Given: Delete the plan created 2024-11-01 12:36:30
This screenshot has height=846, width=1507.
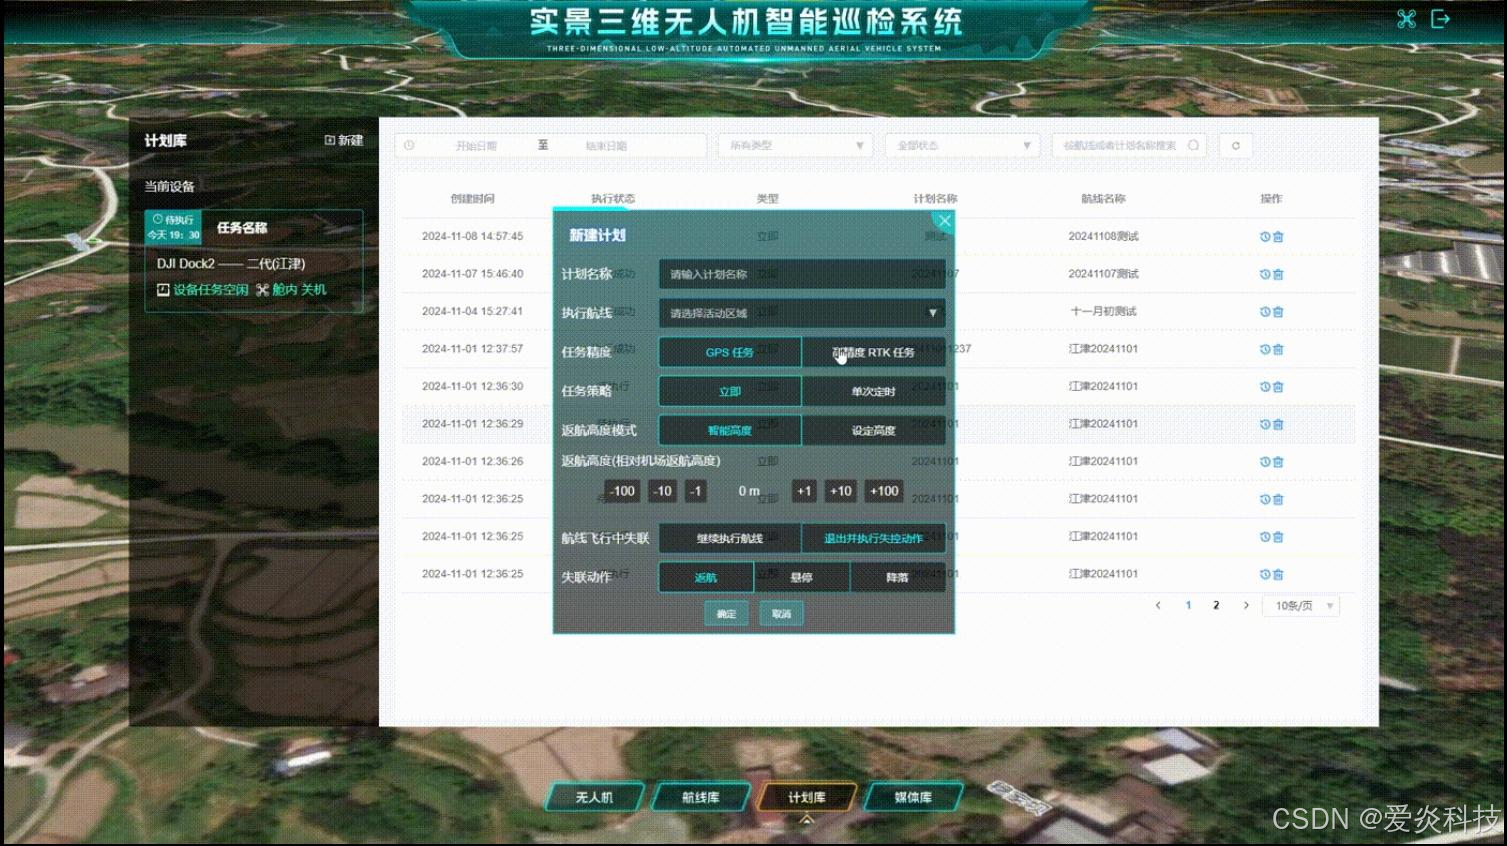Looking at the screenshot, I should click(1278, 387).
